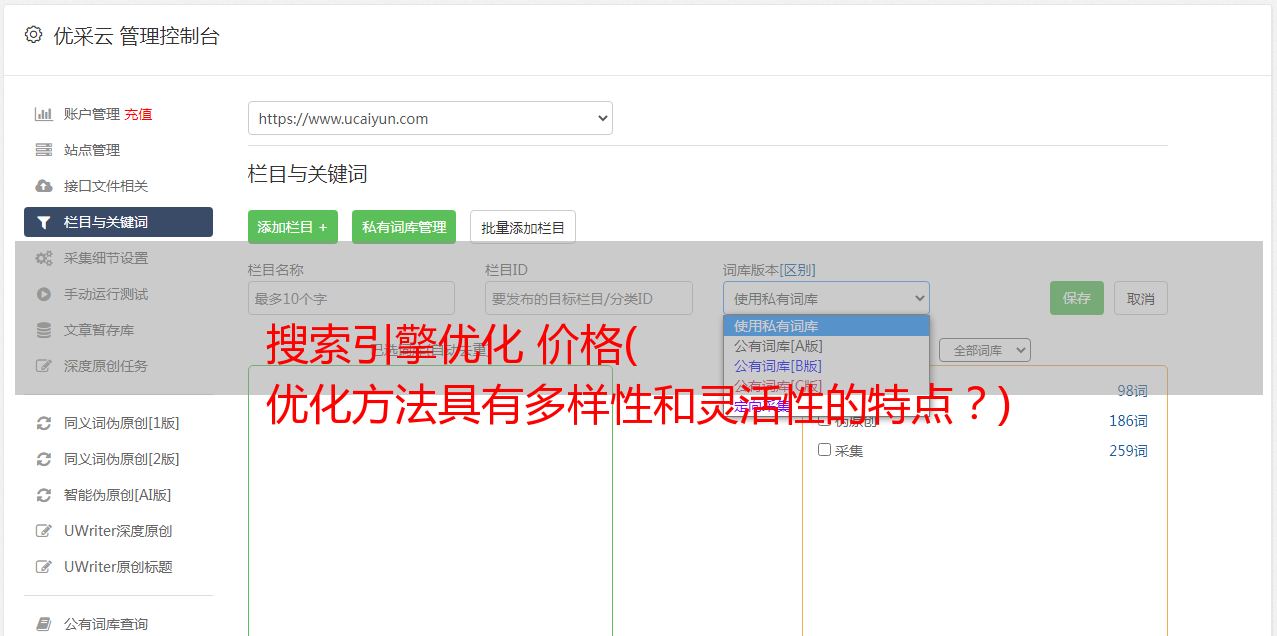Click the 栏目与关键词 page heading
Screen dimensions: 1277x636
click(308, 174)
